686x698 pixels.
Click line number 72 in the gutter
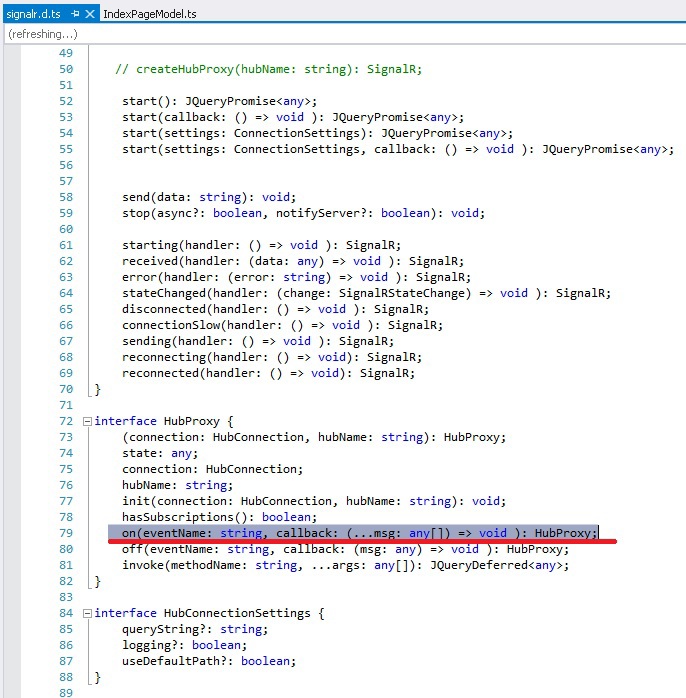coord(66,421)
